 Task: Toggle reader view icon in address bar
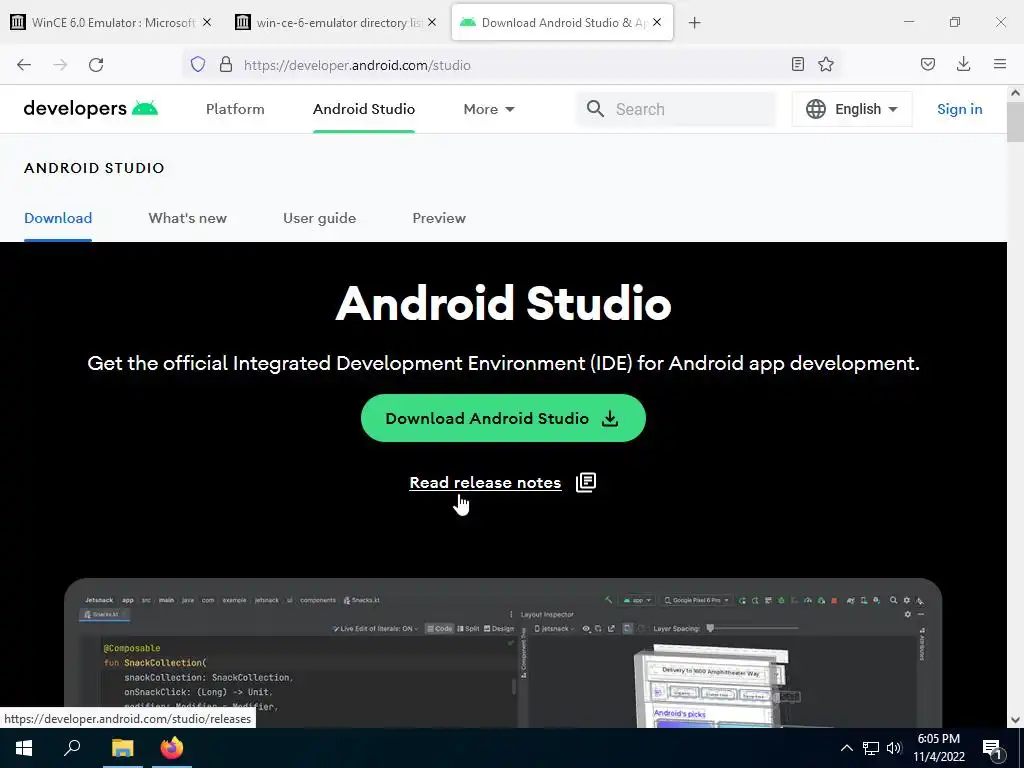coord(797,64)
